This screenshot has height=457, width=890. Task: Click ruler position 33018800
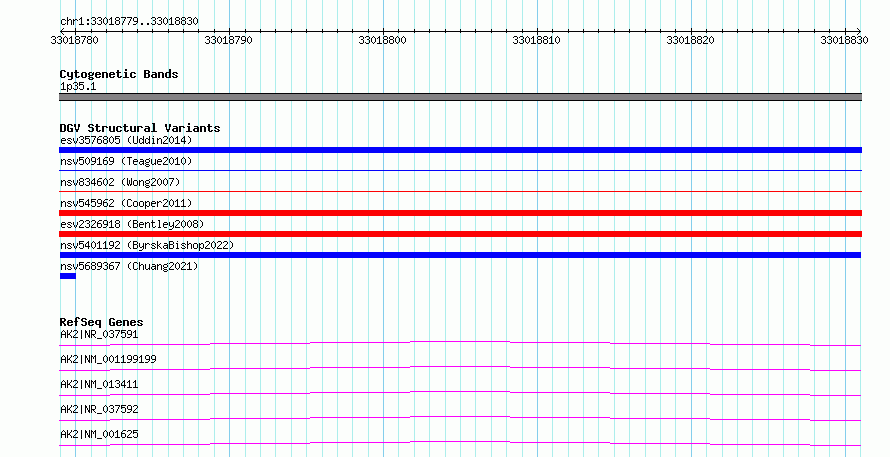tap(382, 40)
